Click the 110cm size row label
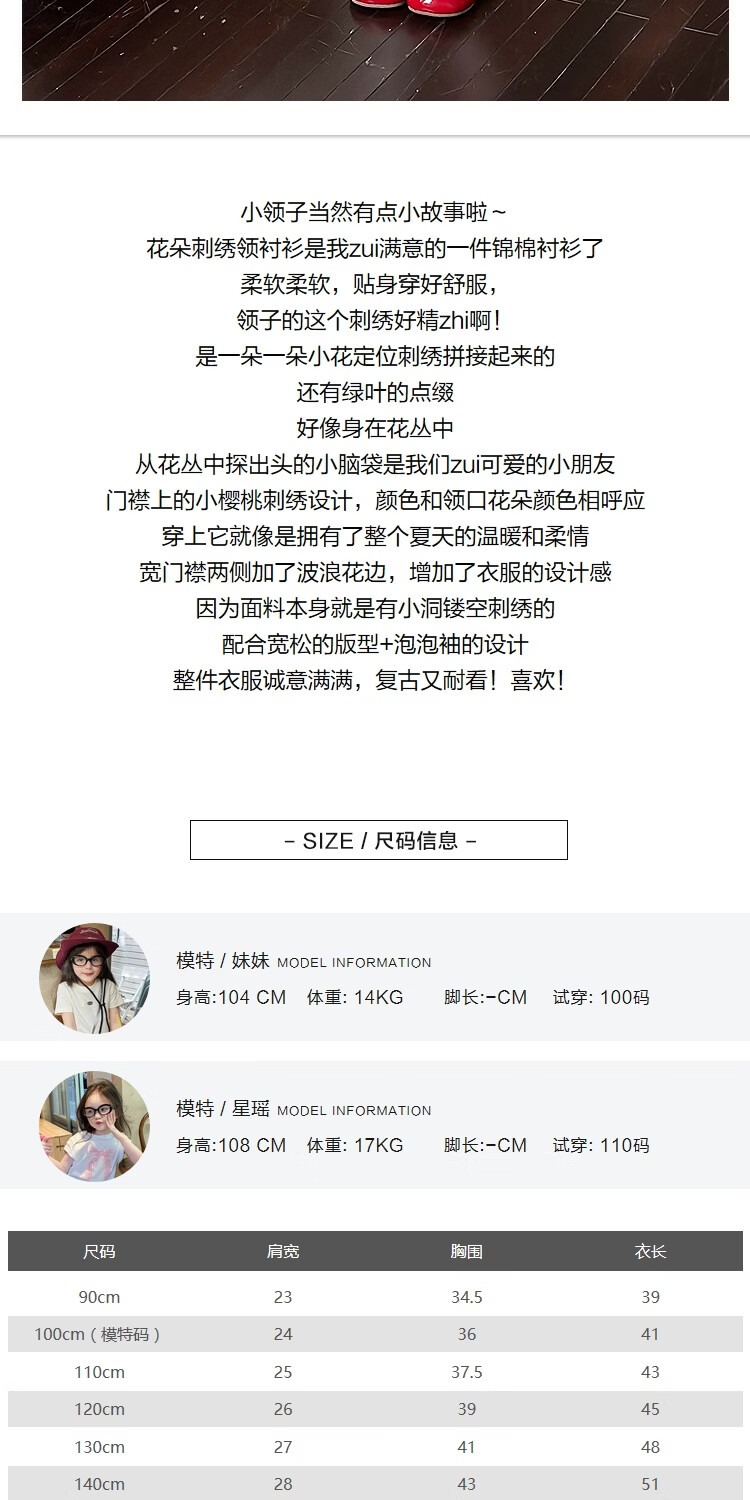This screenshot has height=1500, width=750. [x=99, y=1372]
